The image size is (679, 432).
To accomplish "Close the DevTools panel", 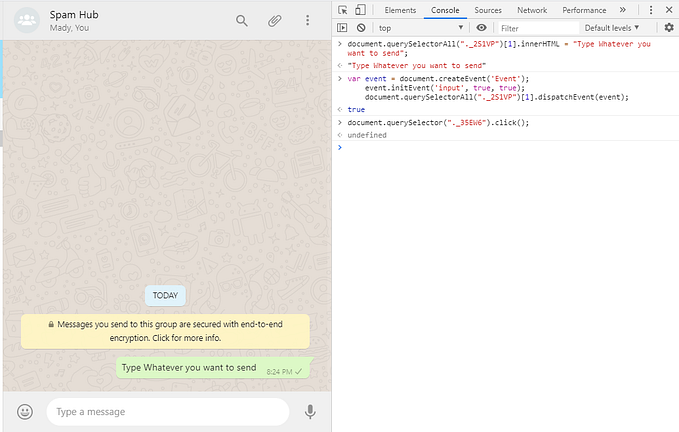I will pos(669,10).
